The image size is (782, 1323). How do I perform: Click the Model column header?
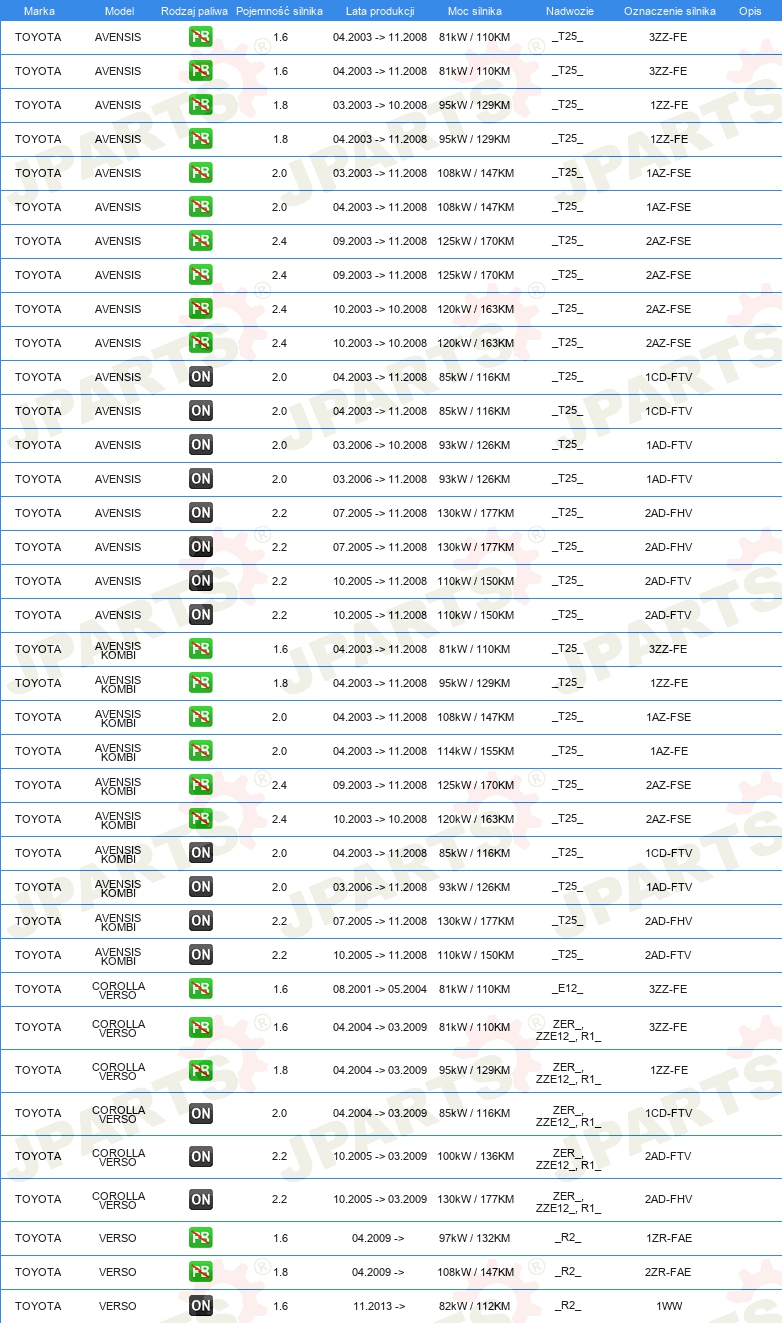coord(119,11)
